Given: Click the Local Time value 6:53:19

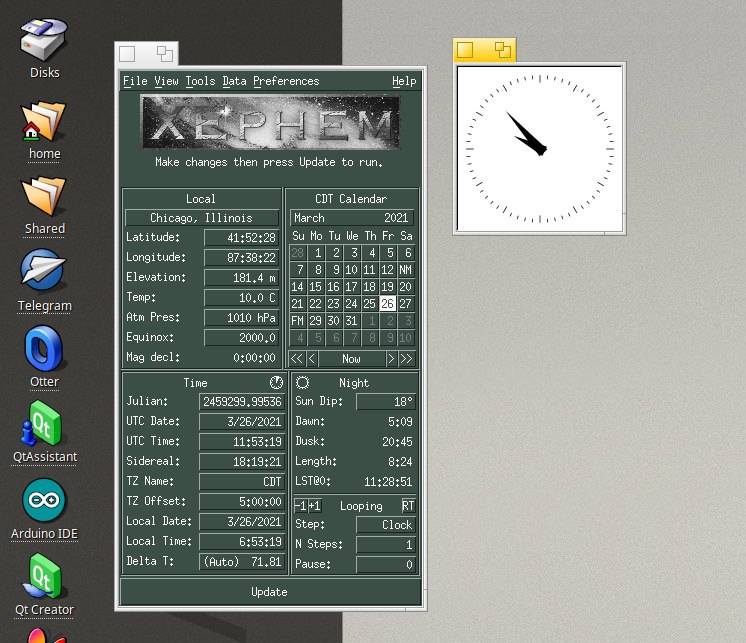Looking at the screenshot, I should [242, 542].
